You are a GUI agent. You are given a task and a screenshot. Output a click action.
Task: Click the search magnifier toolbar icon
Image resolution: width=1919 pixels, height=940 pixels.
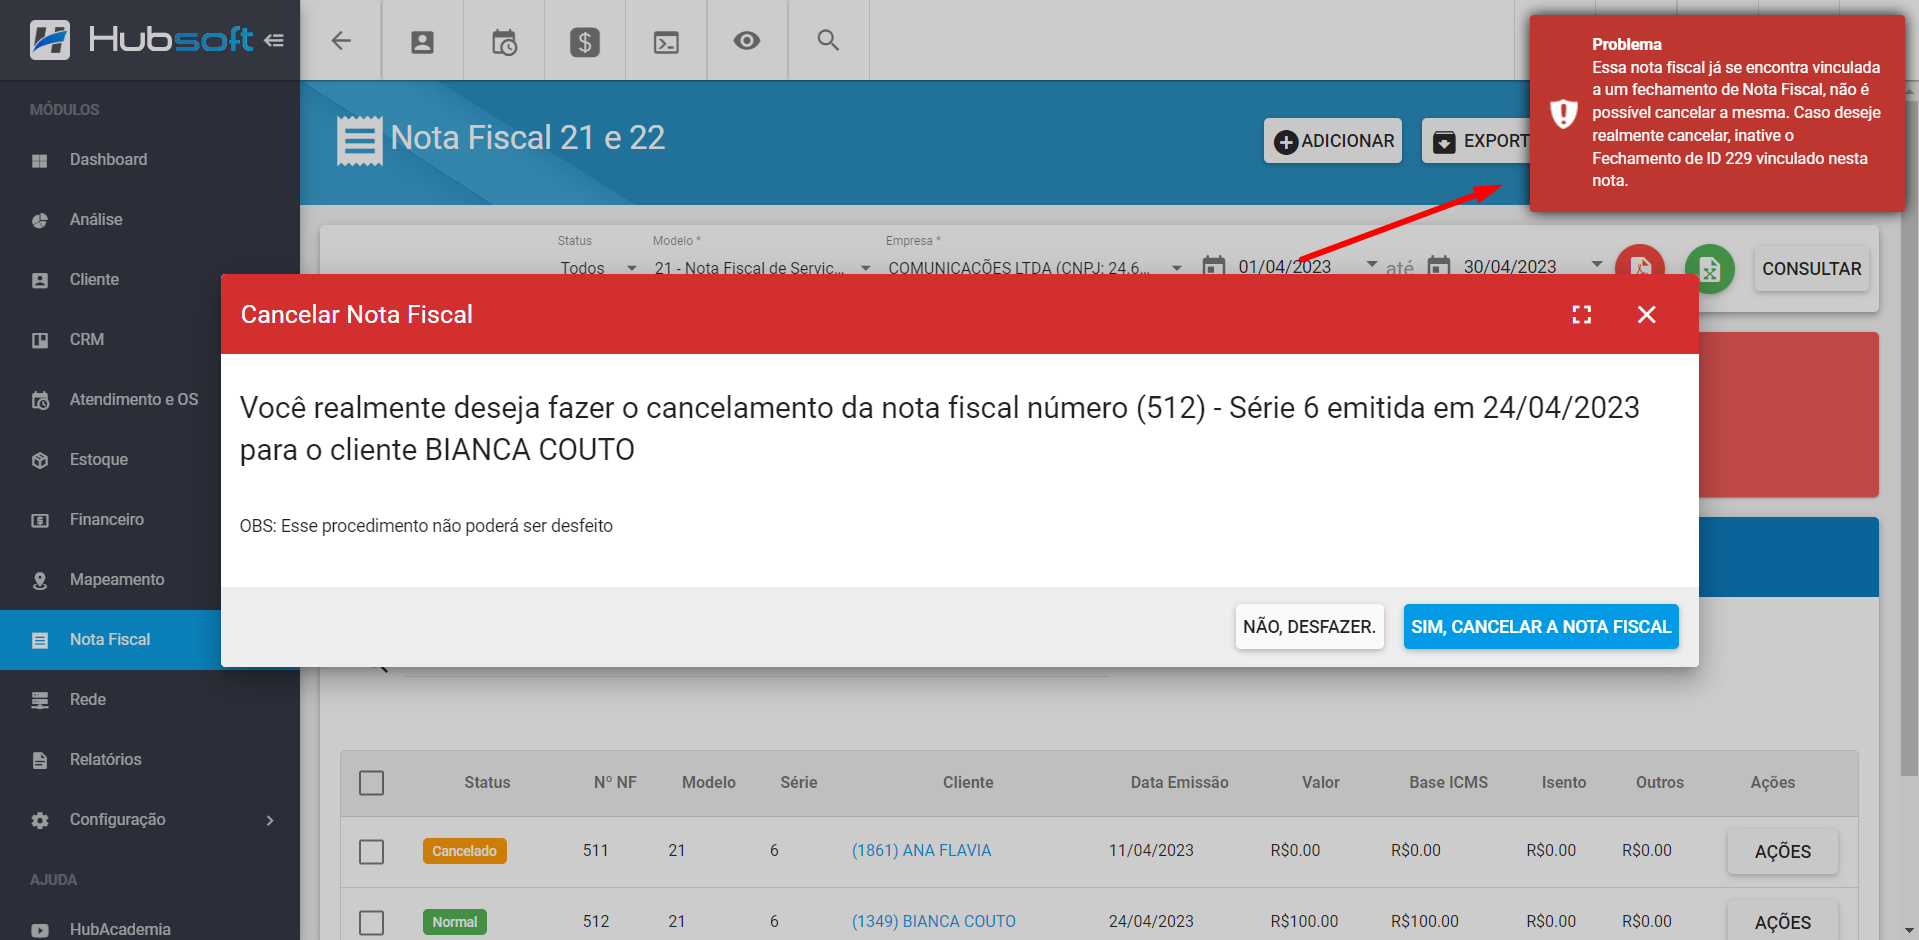click(x=828, y=41)
